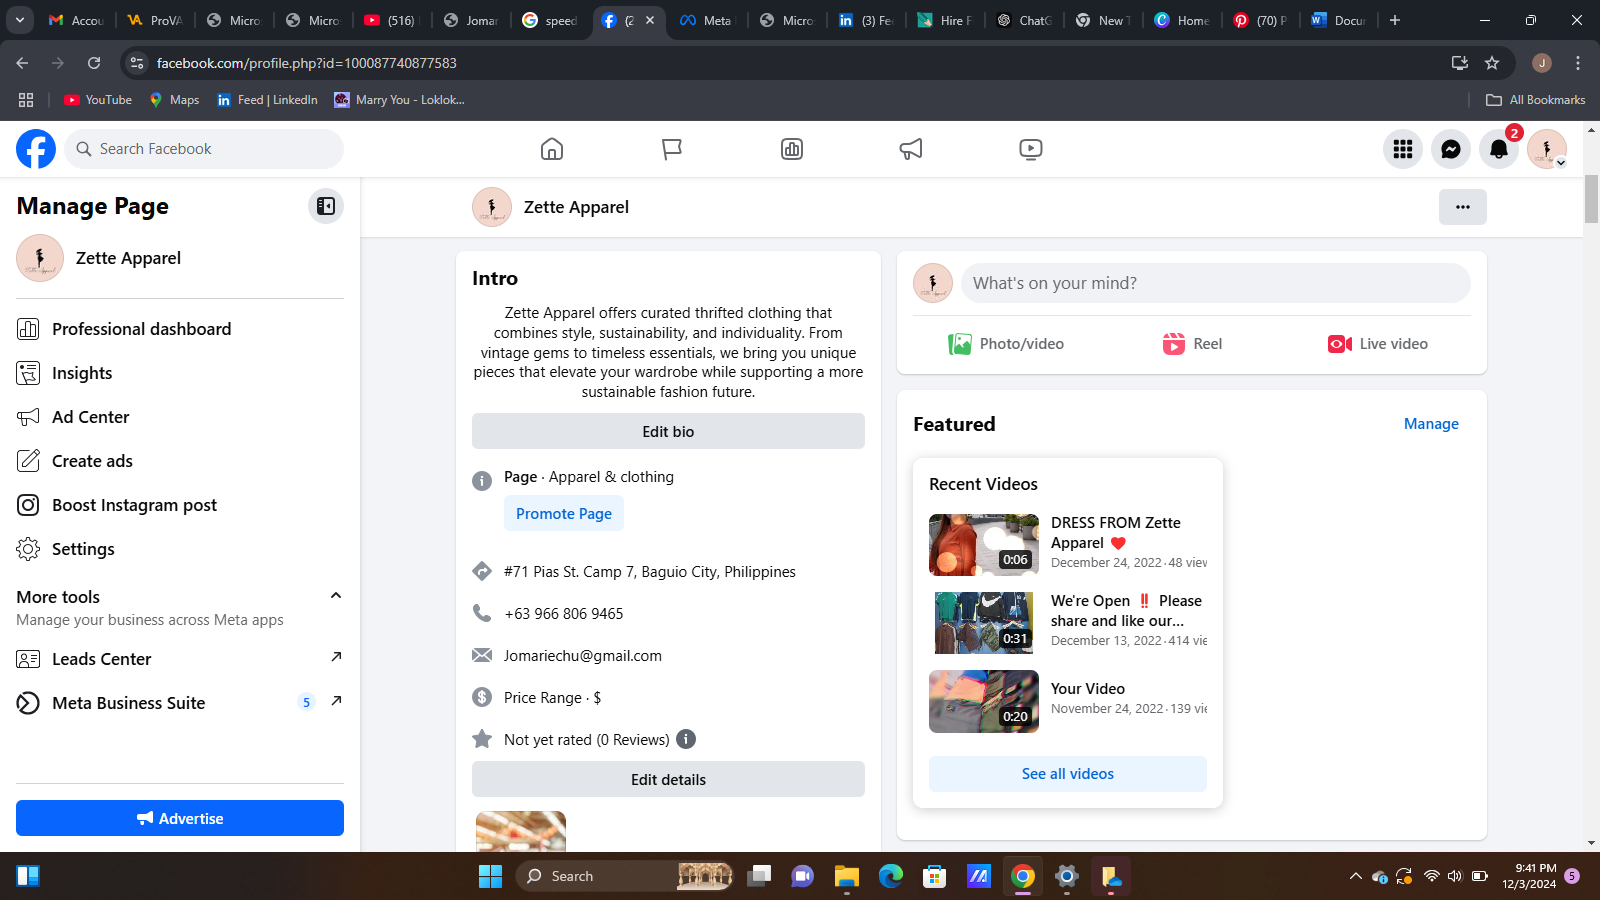Collapse the Manage Page sidebar panel icon

[326, 206]
